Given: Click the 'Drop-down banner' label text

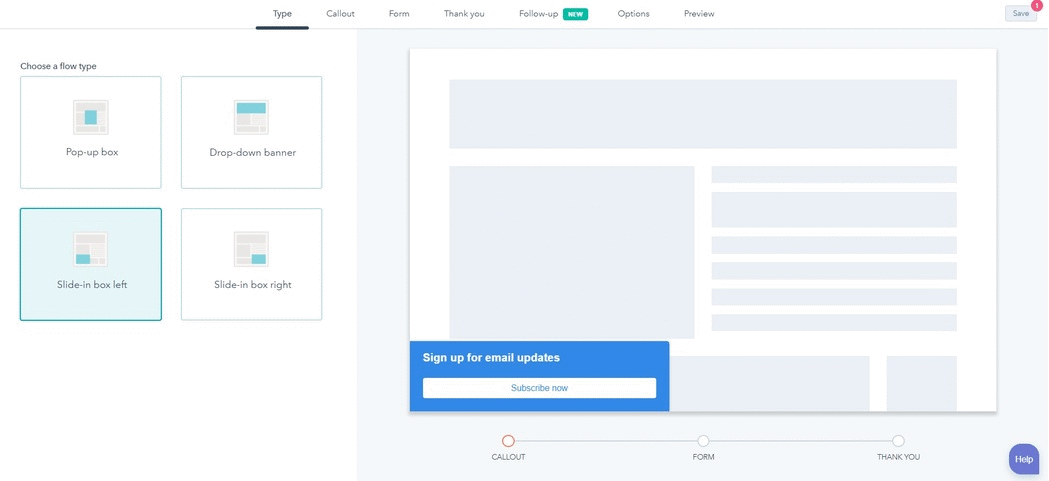Looking at the screenshot, I should click(252, 153).
